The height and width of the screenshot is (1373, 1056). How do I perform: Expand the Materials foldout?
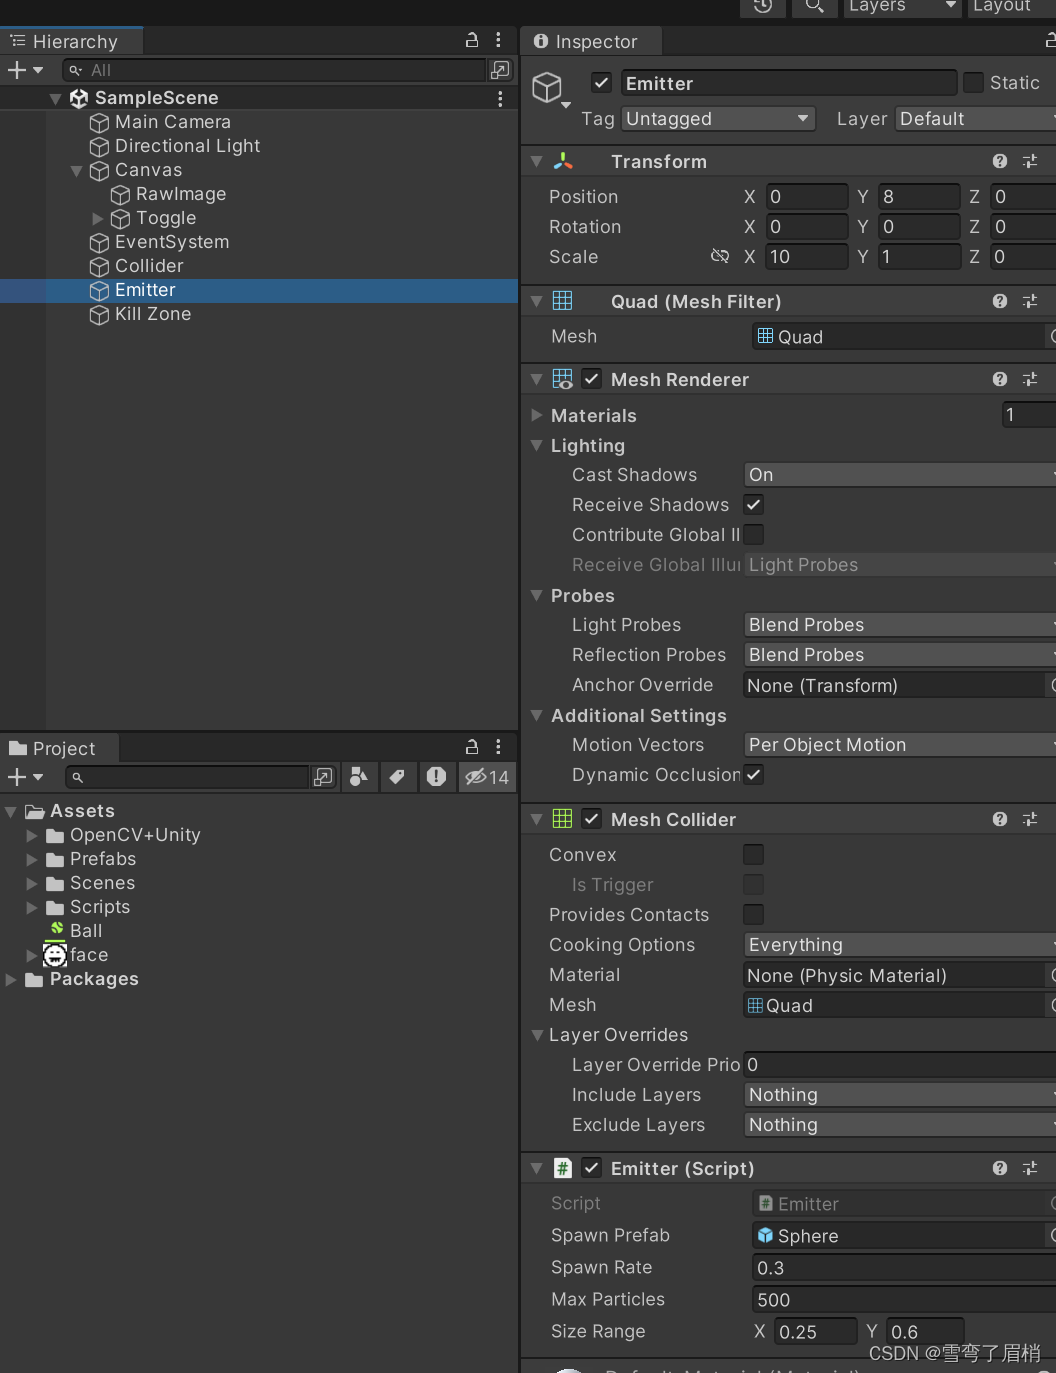(x=537, y=415)
